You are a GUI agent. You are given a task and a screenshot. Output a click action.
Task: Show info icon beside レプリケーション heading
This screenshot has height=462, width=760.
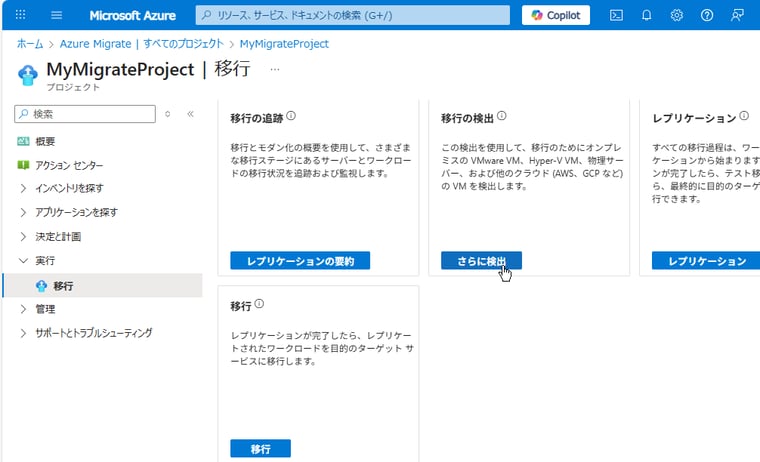(744, 116)
